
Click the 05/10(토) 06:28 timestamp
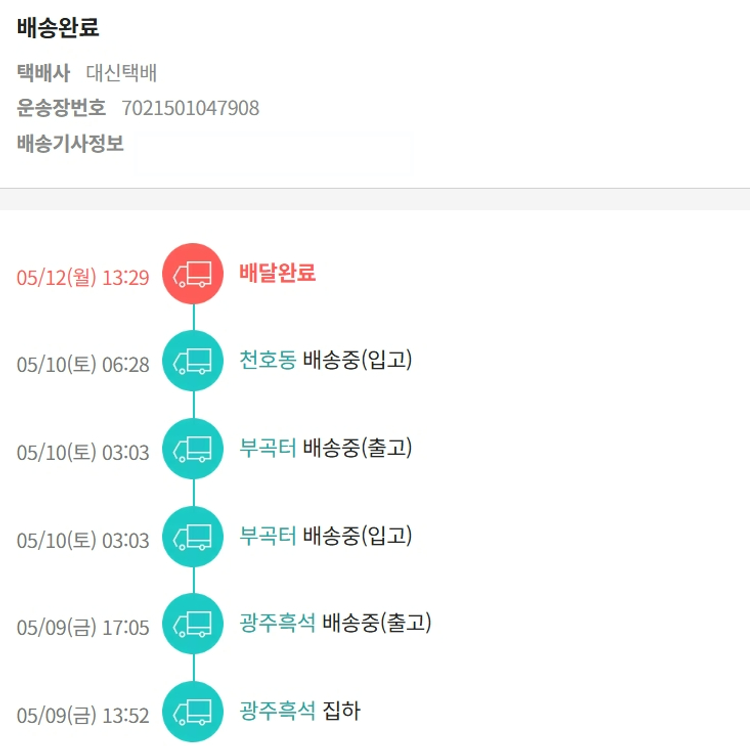83,365
